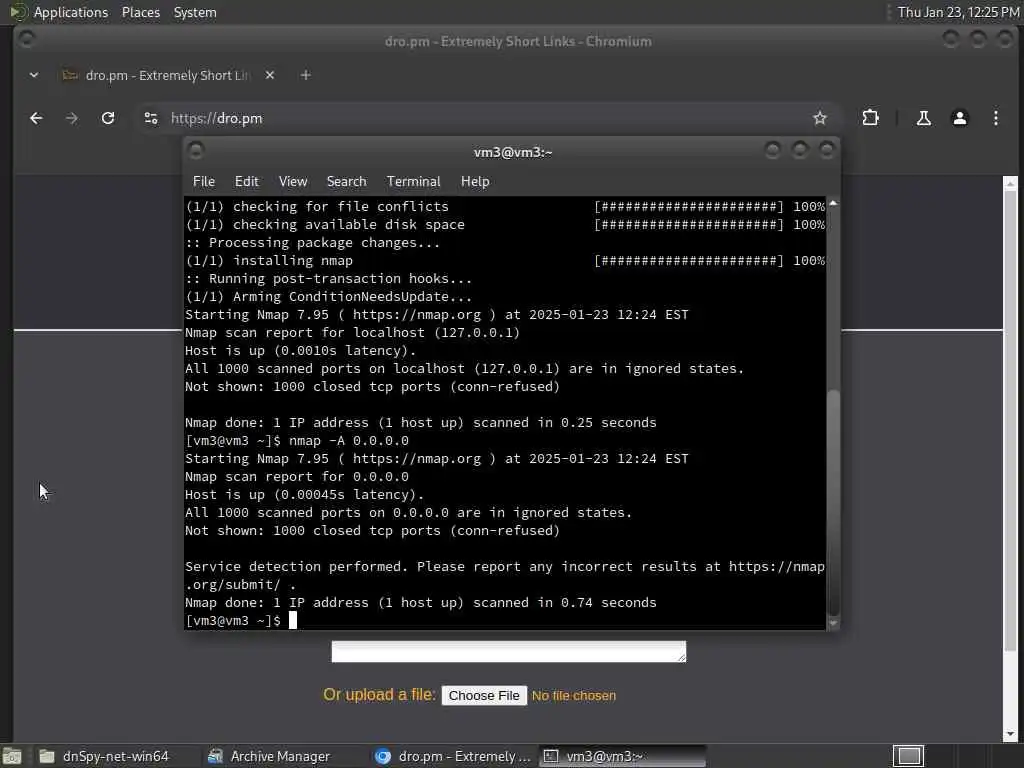Click 'Or upload a file:' label
Screen dimensions: 1024x768
click(x=379, y=695)
